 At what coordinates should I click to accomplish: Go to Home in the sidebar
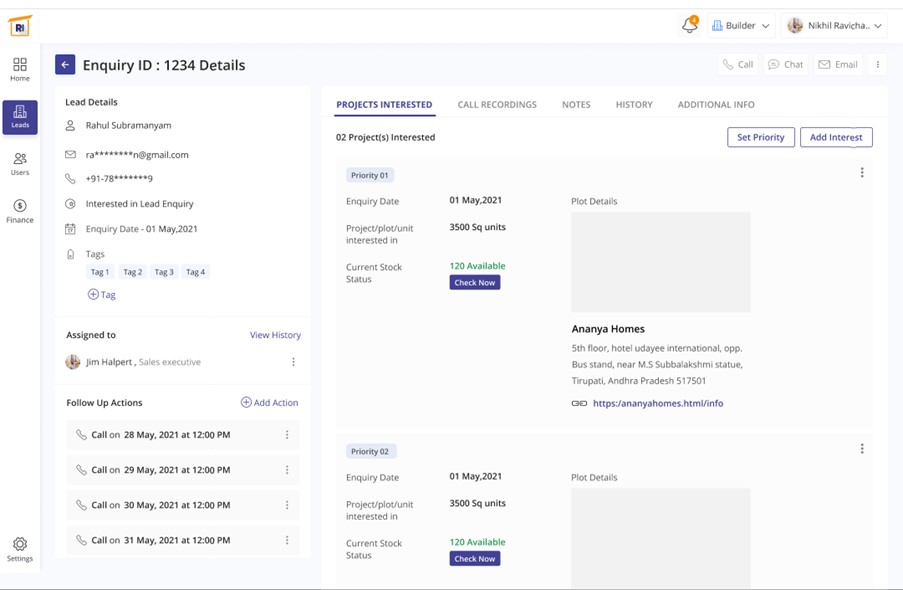(x=20, y=69)
